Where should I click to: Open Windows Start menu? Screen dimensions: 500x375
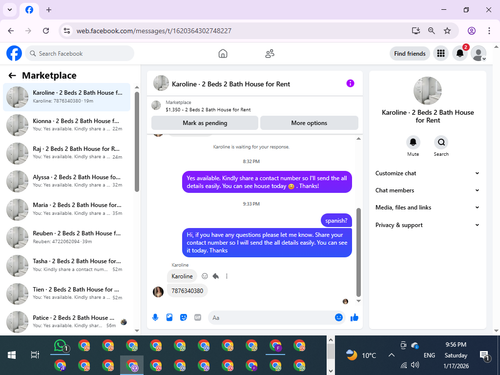click(x=12, y=355)
